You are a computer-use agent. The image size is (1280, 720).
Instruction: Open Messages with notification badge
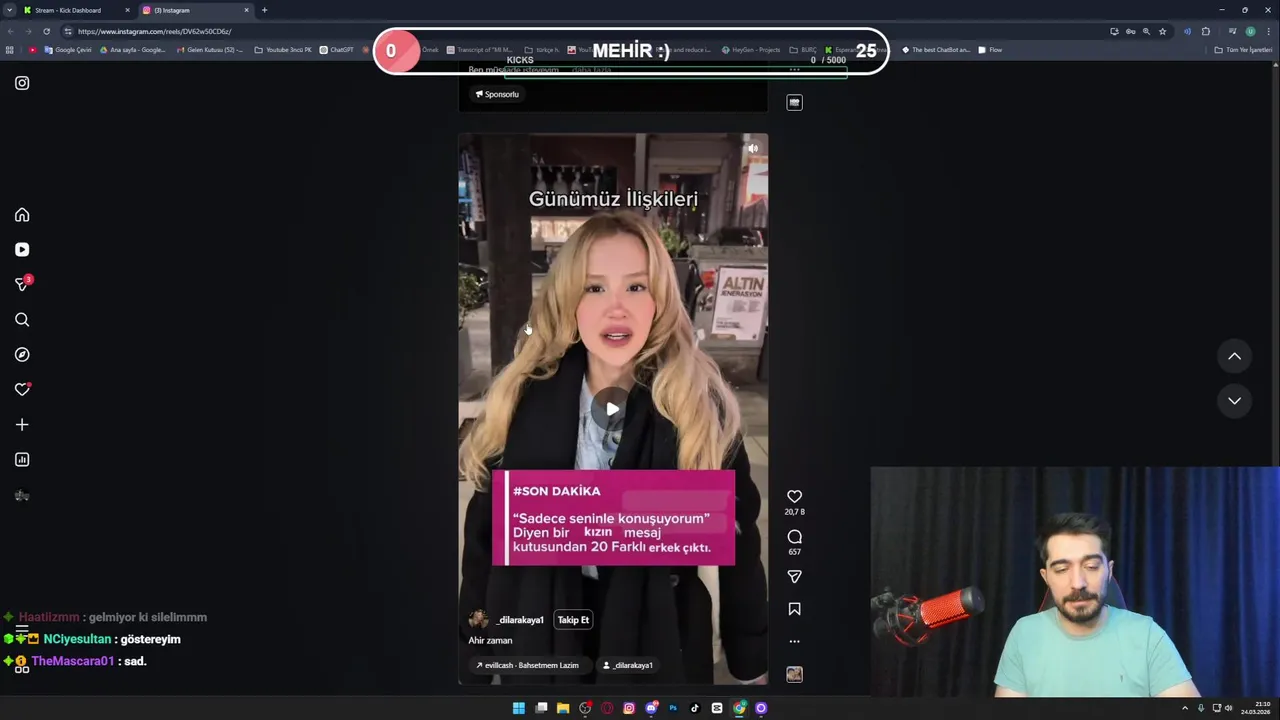22,284
